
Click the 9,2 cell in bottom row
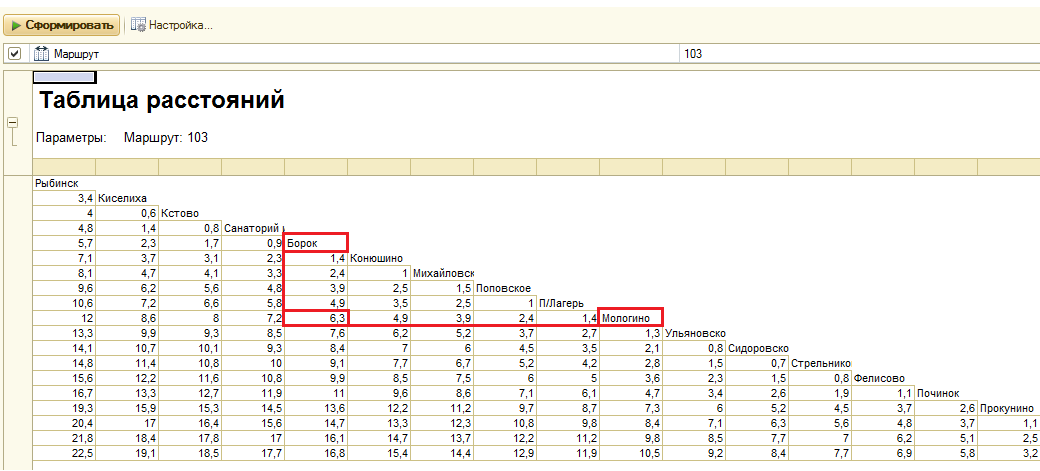[x=694, y=453]
